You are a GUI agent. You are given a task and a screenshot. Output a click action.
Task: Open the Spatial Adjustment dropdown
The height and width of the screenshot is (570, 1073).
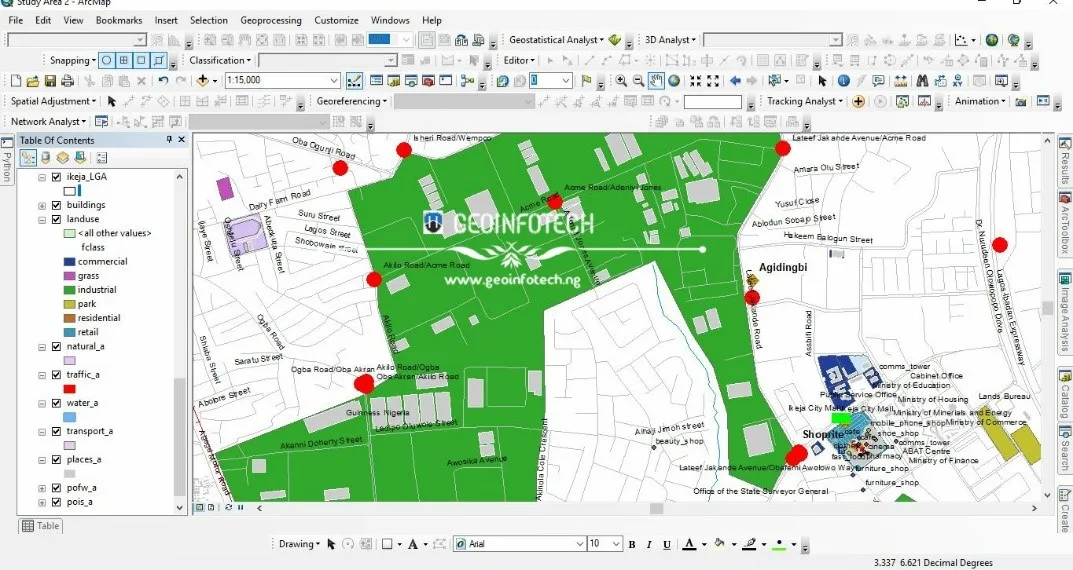click(53, 101)
